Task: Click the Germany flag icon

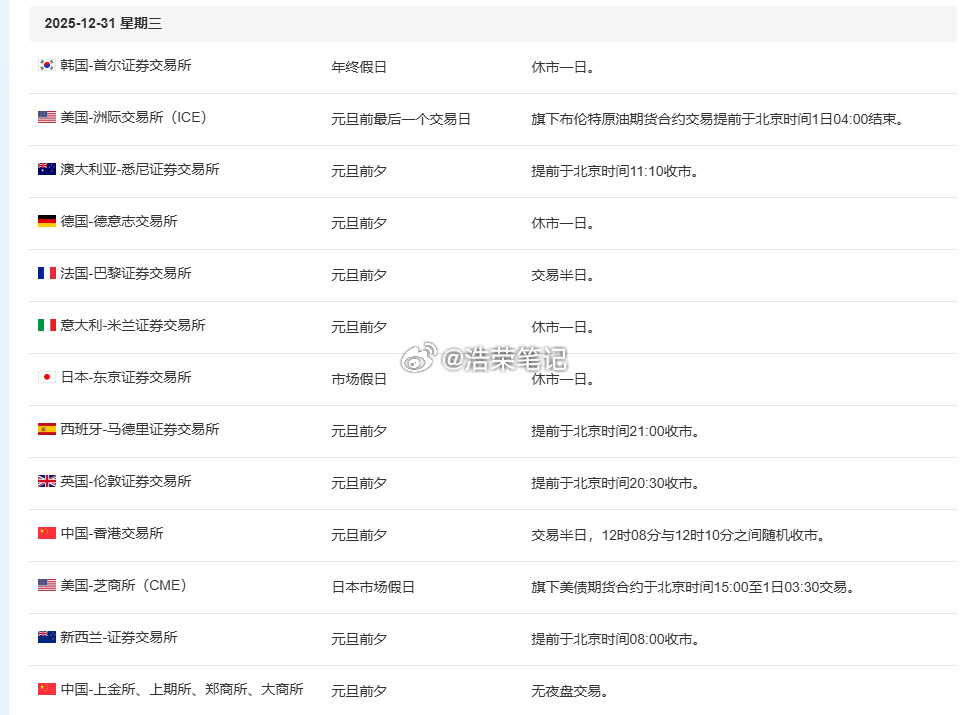Action: click(x=46, y=223)
